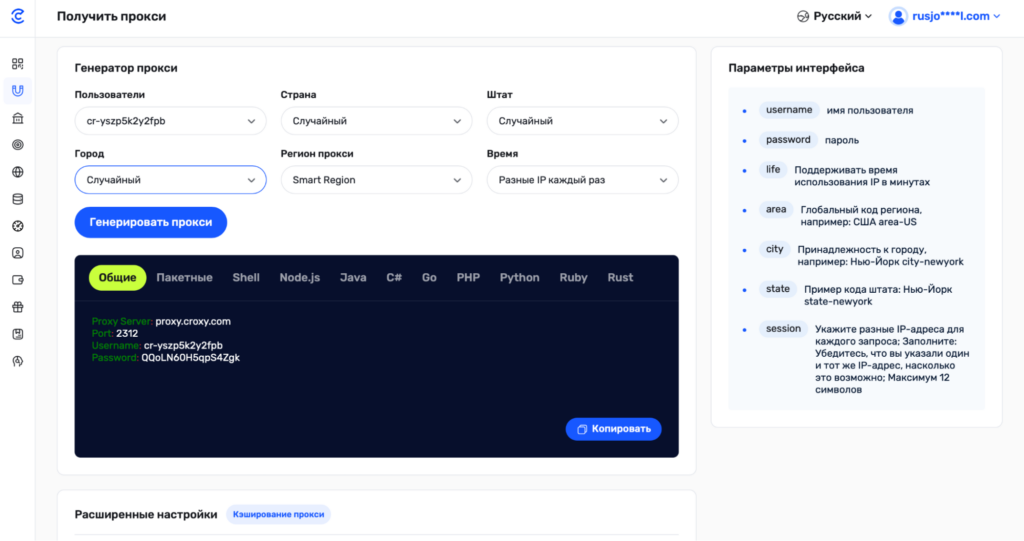Click the Кэширование прокси badge
1024x541 pixels.
pyautogui.click(x=278, y=514)
